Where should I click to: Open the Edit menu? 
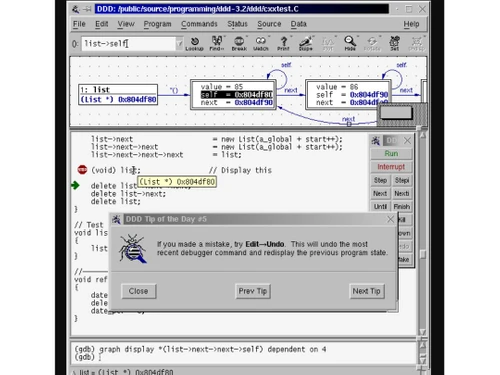102,24
